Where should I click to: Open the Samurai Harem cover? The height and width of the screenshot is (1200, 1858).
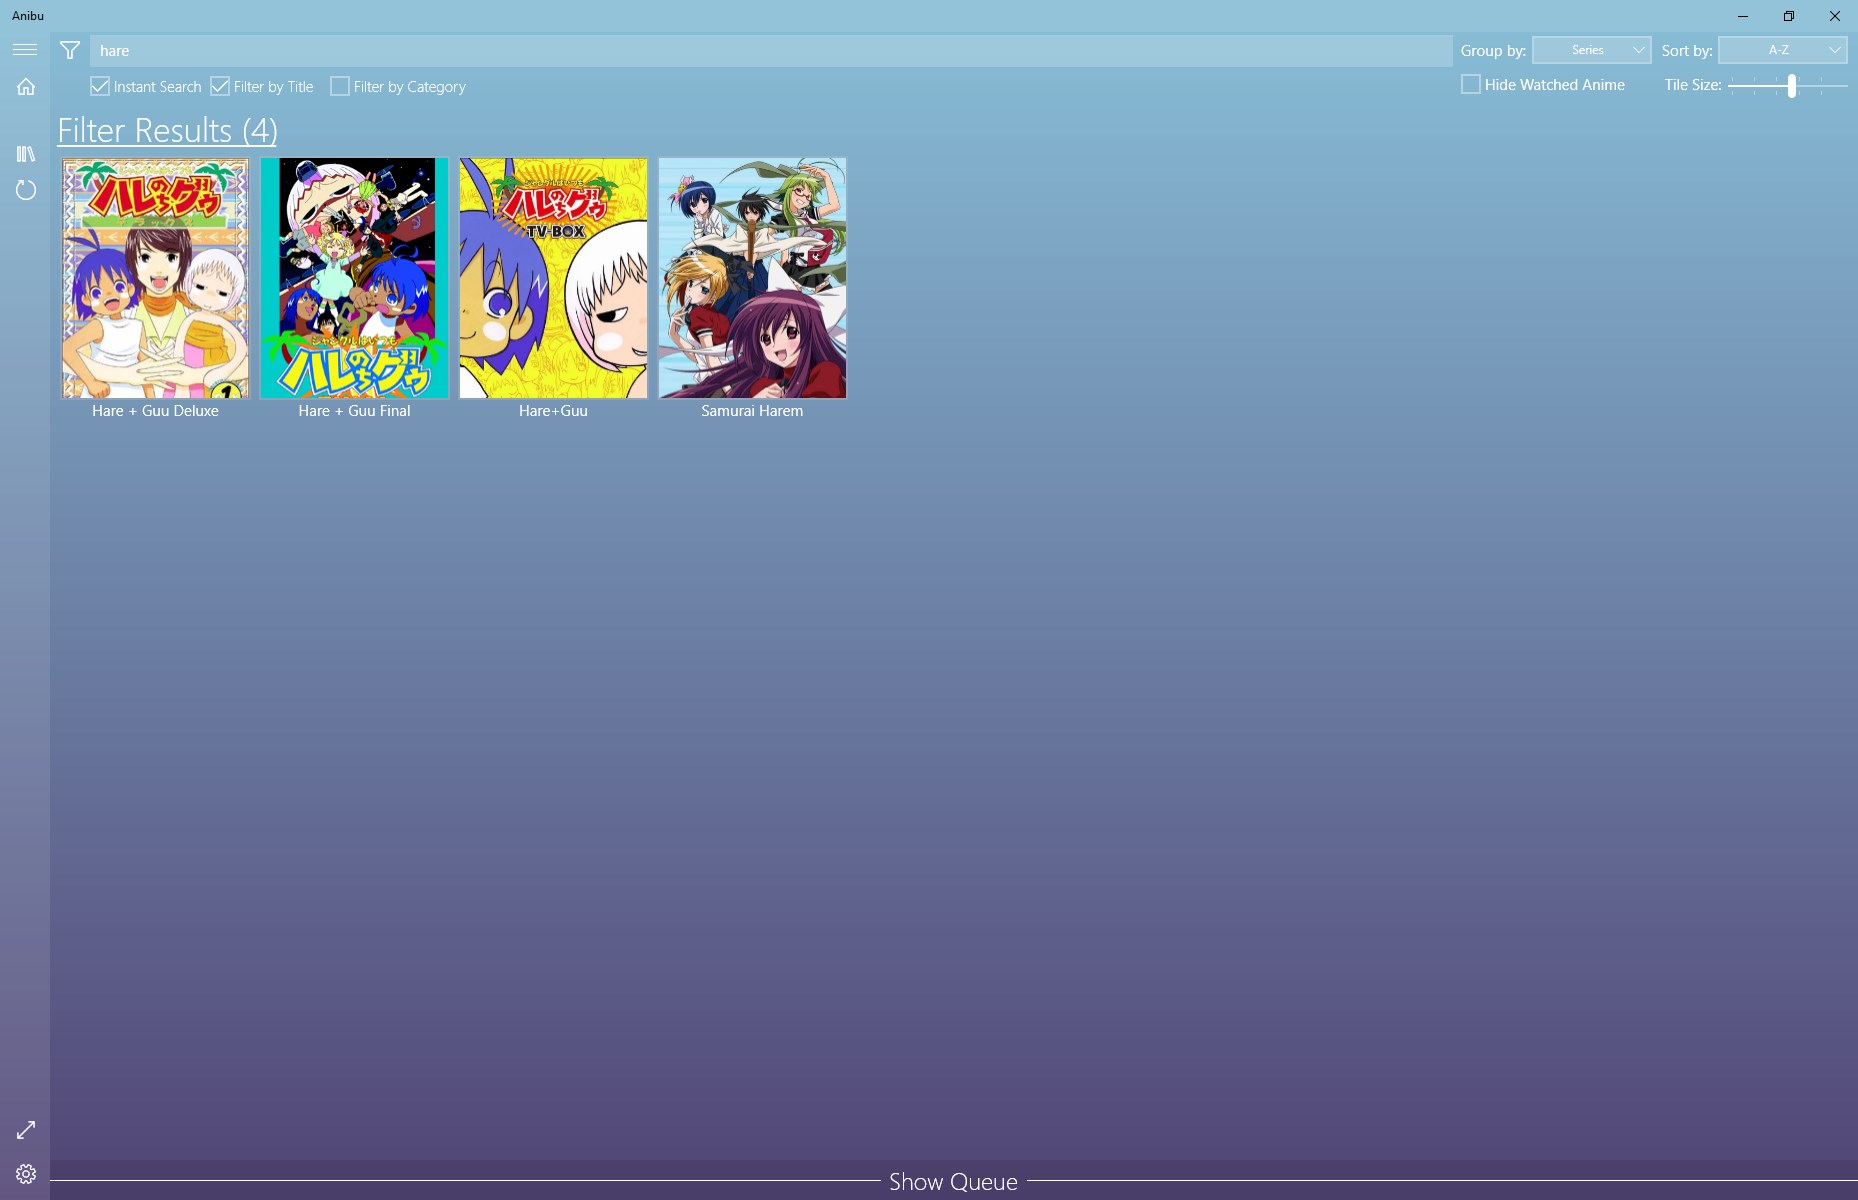point(752,278)
